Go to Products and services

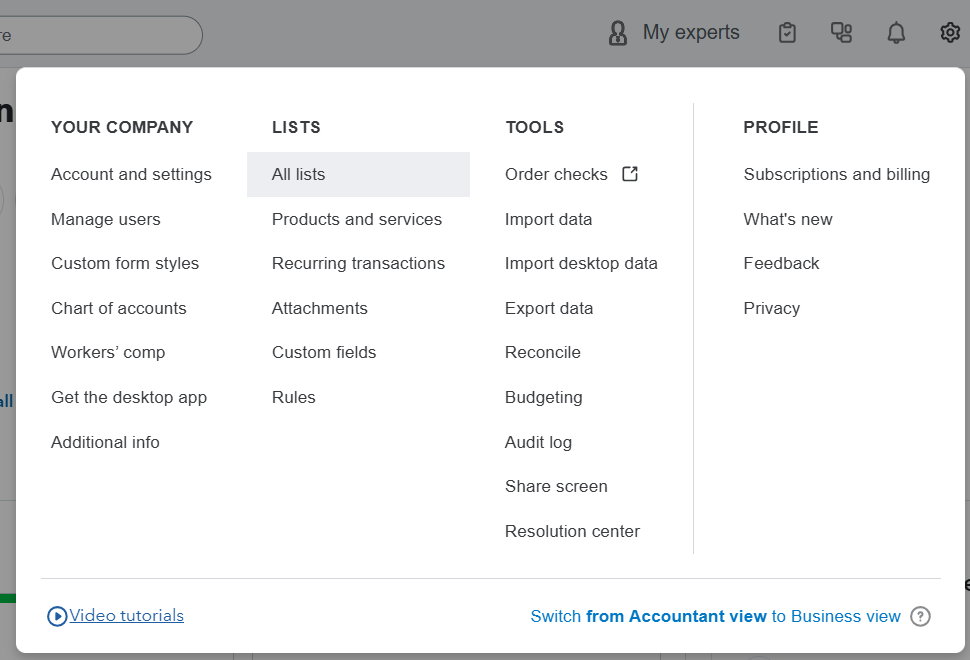click(x=356, y=219)
